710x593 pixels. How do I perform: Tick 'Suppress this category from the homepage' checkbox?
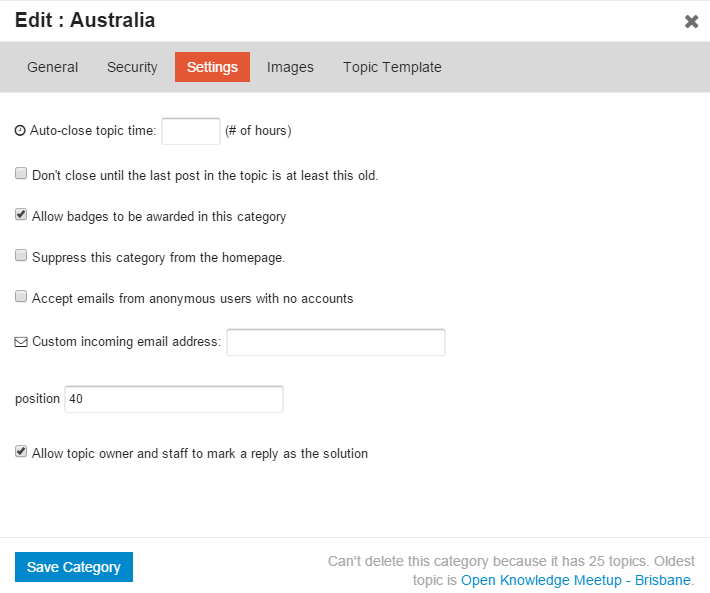click(21, 256)
